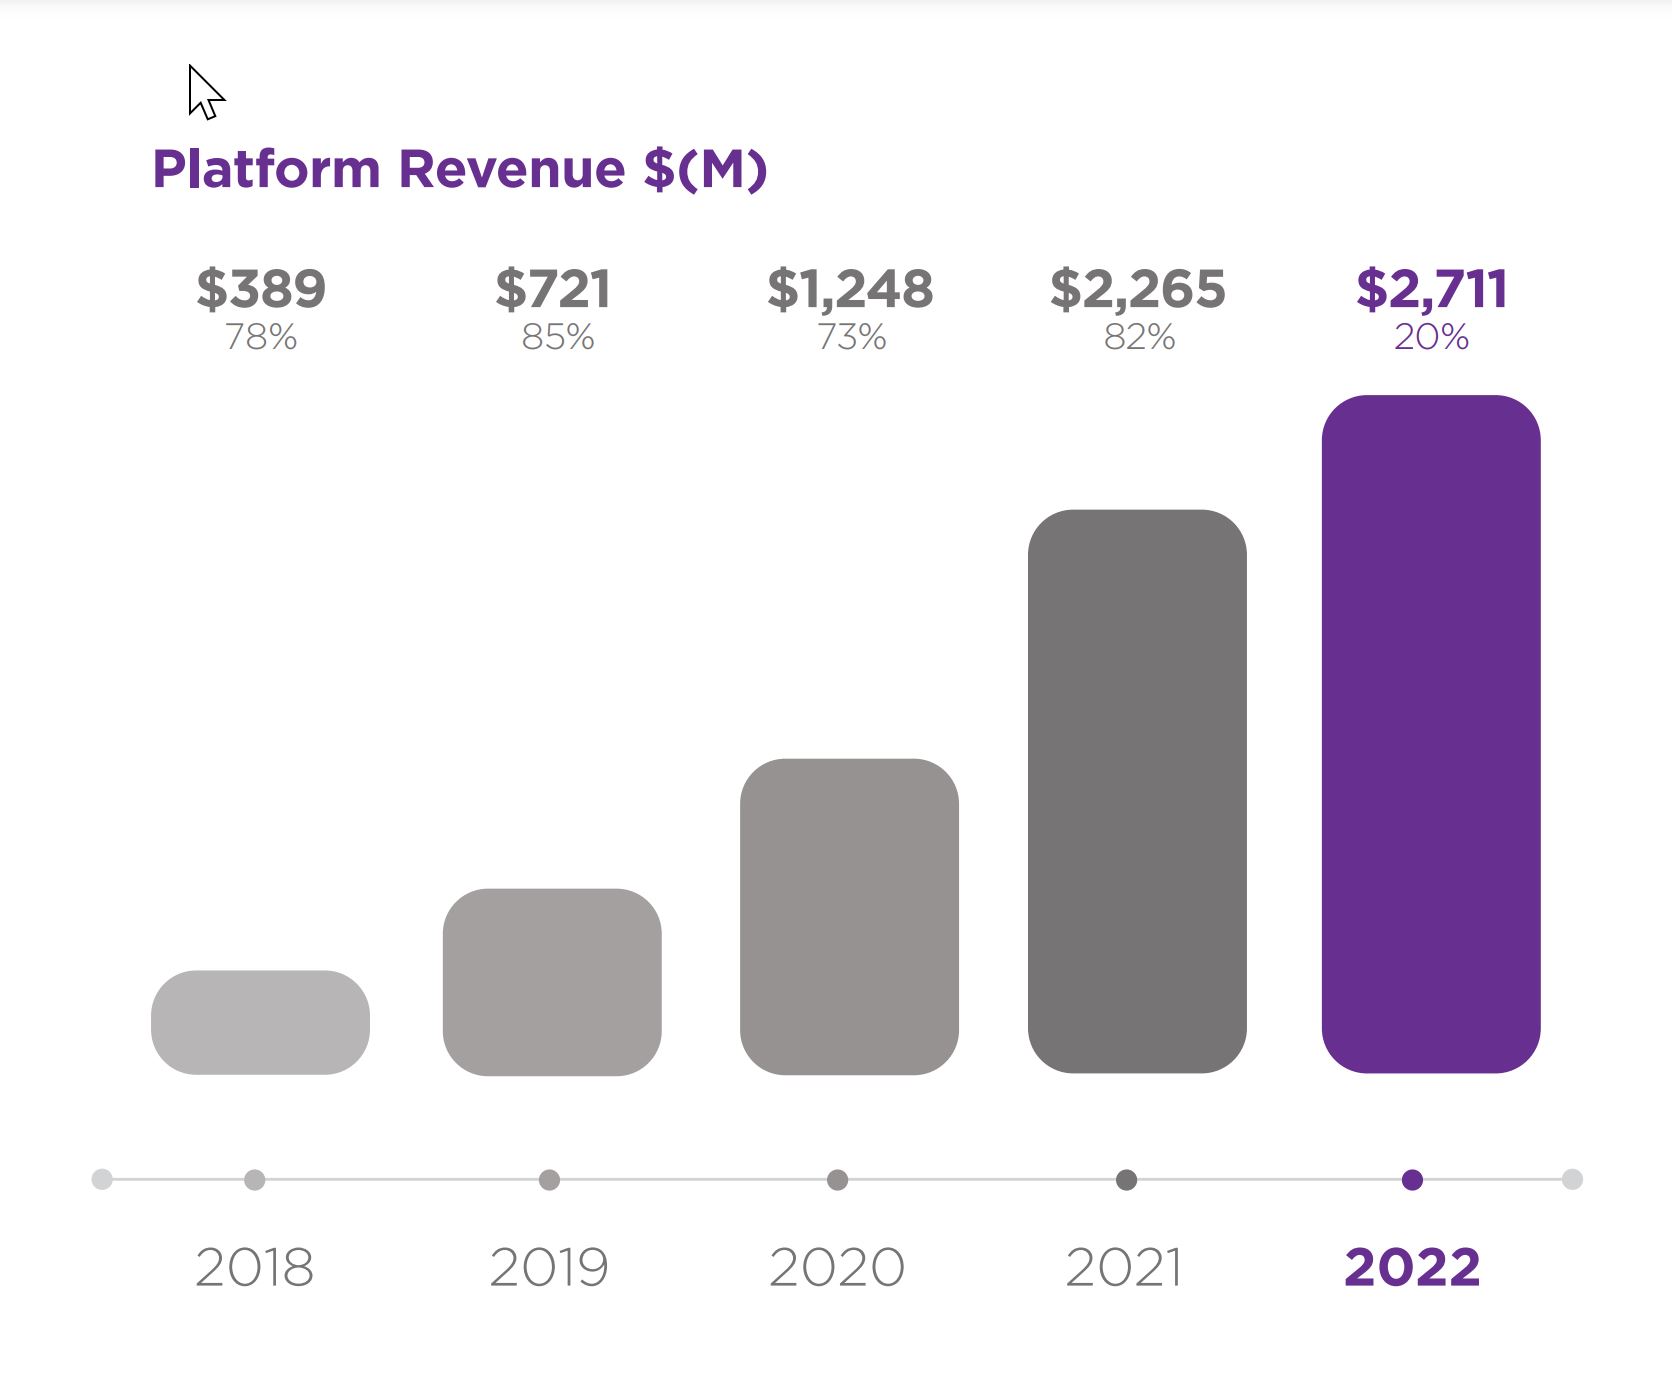The width and height of the screenshot is (1672, 1391).
Task: Click the 2018 year label
Action: pos(255,1268)
